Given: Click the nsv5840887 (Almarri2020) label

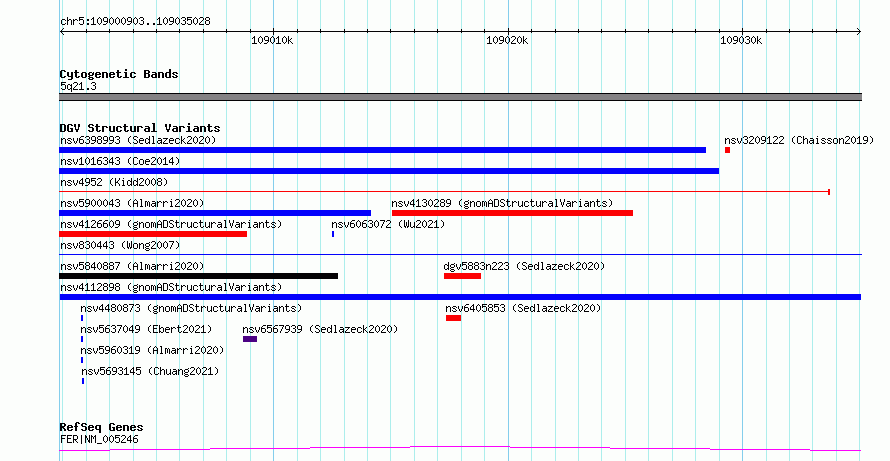Looking at the screenshot, I should [x=132, y=266].
